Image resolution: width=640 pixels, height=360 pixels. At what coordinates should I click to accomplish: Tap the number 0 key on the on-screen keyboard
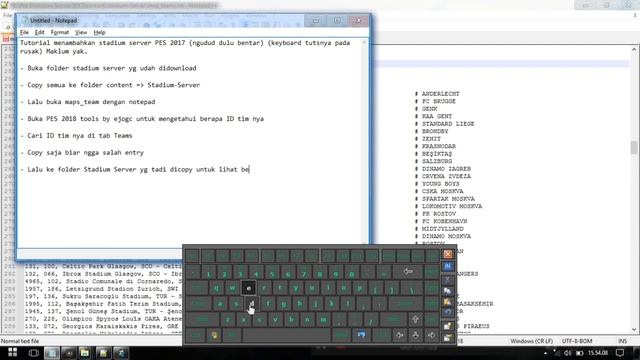coord(352,272)
